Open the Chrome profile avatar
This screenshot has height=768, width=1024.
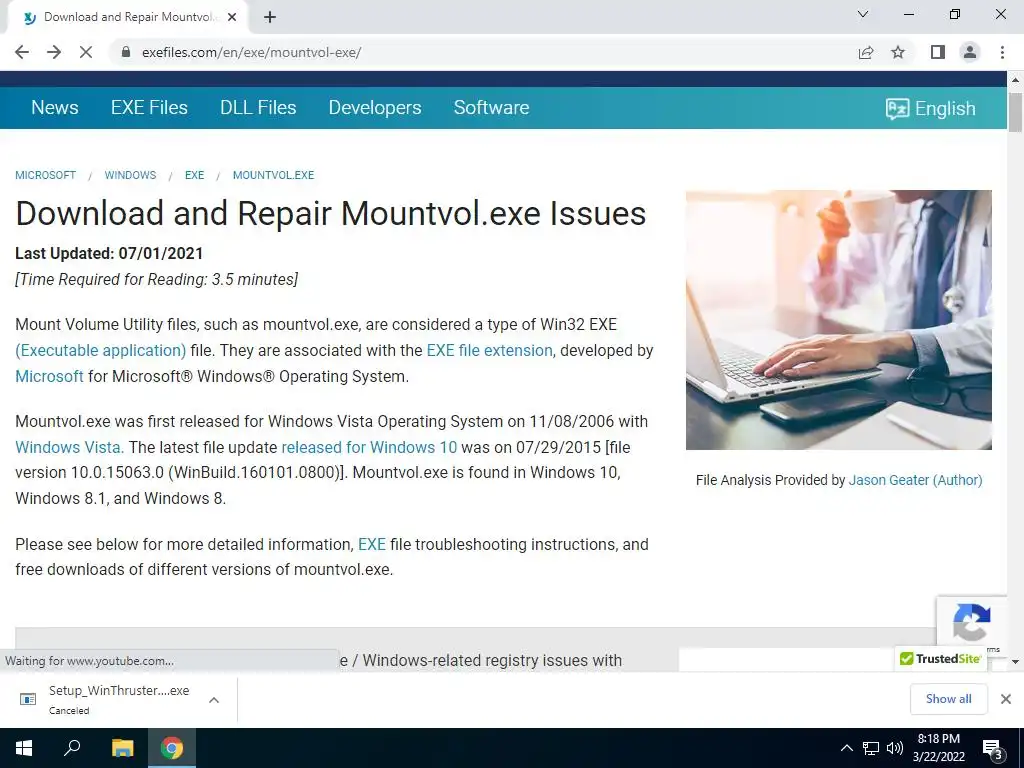(x=970, y=52)
